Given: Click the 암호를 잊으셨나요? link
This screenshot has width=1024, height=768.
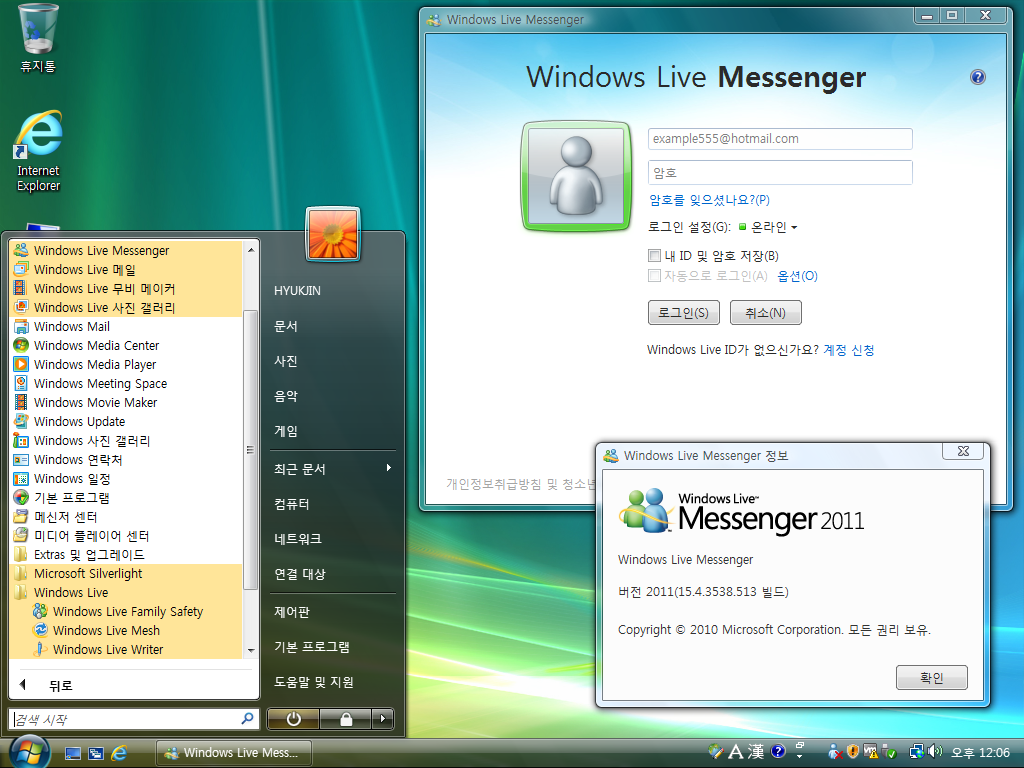Looking at the screenshot, I should click(709, 200).
